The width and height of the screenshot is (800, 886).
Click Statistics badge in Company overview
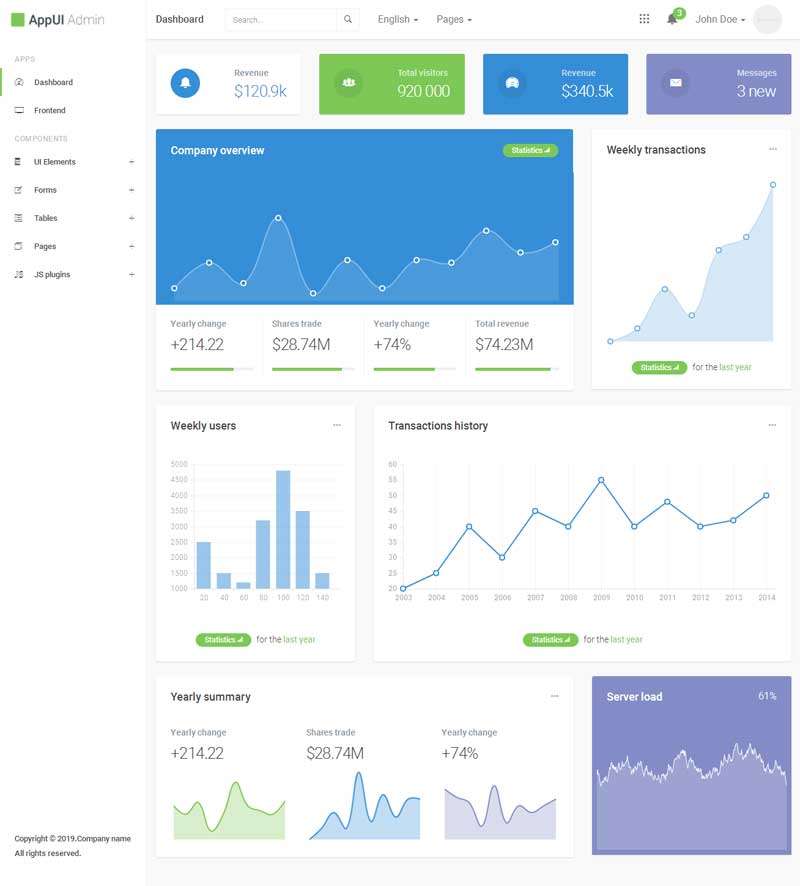[530, 150]
